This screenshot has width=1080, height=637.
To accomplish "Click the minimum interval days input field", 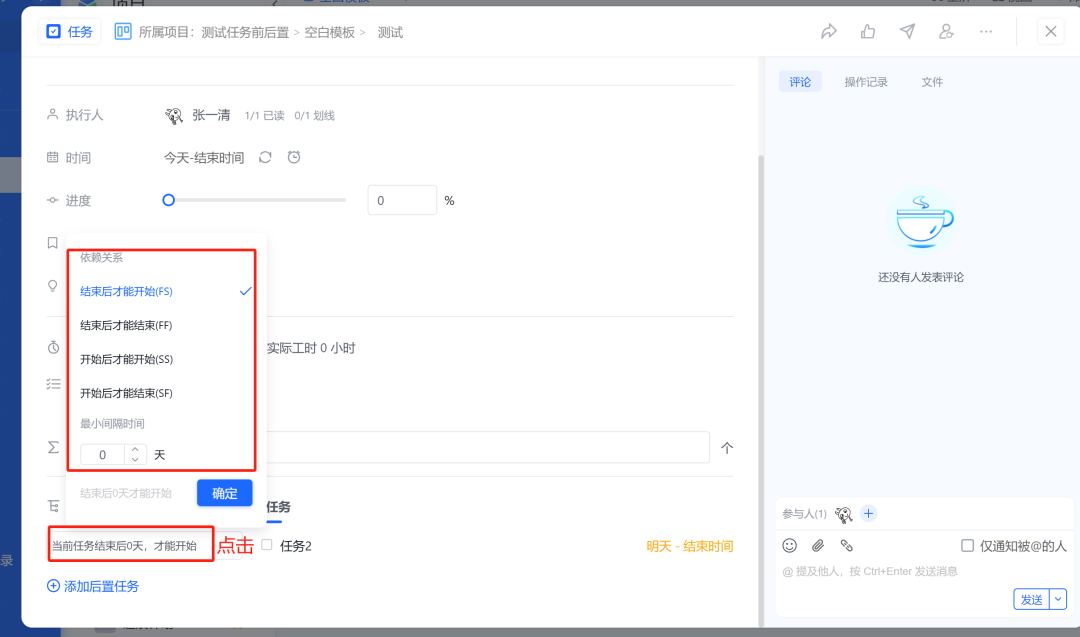I will 103,455.
